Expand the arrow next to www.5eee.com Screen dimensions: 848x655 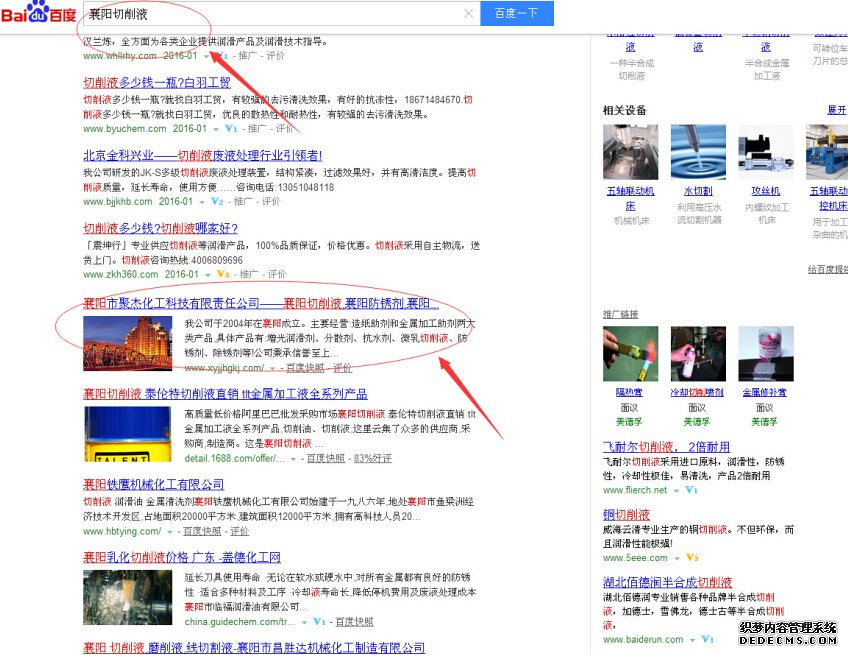pyautogui.click(x=677, y=559)
